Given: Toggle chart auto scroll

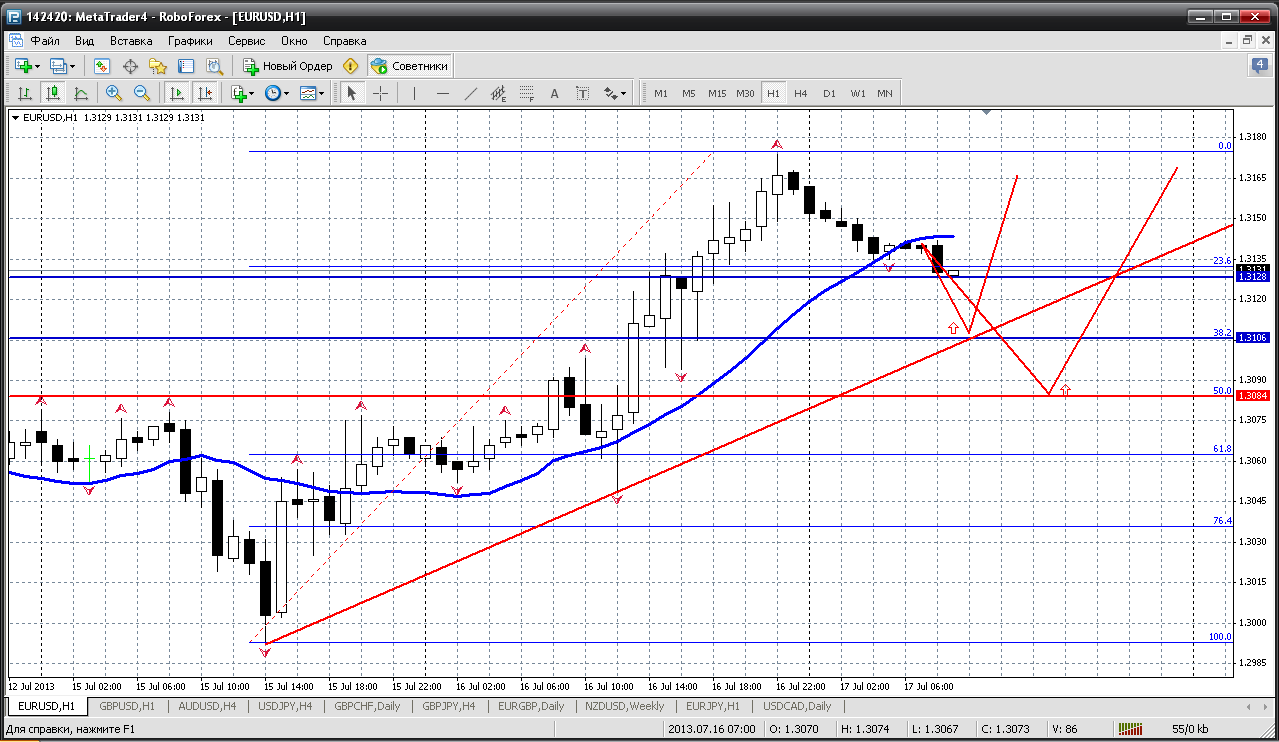Looking at the screenshot, I should pyautogui.click(x=177, y=93).
